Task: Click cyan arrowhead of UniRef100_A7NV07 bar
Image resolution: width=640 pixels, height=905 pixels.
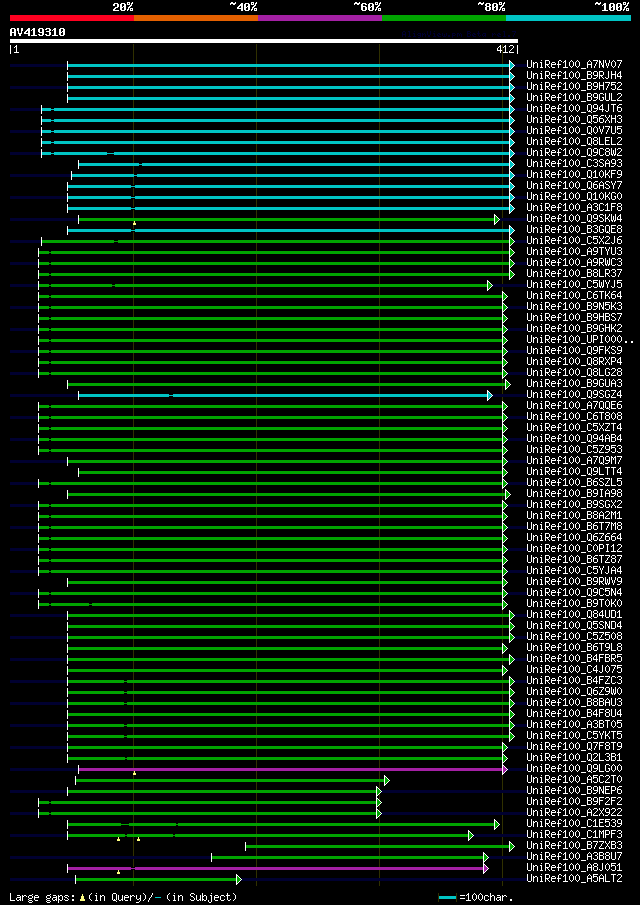Action: click(x=512, y=65)
